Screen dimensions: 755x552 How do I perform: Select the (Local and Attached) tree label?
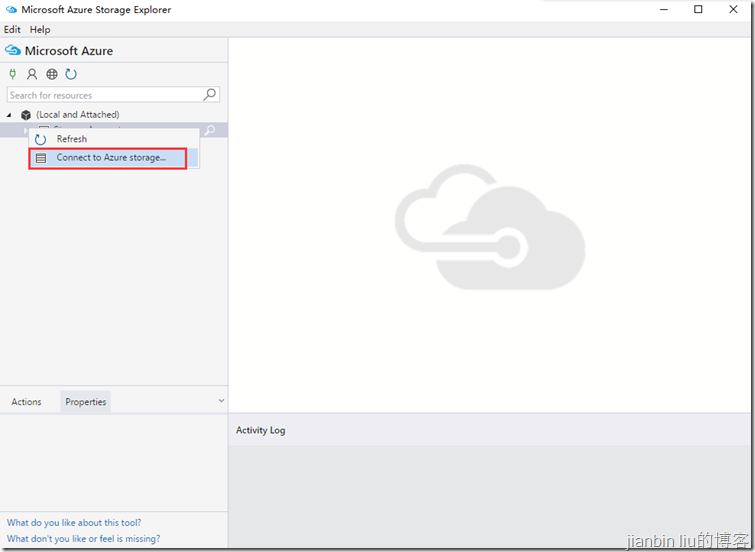pyautogui.click(x=78, y=115)
